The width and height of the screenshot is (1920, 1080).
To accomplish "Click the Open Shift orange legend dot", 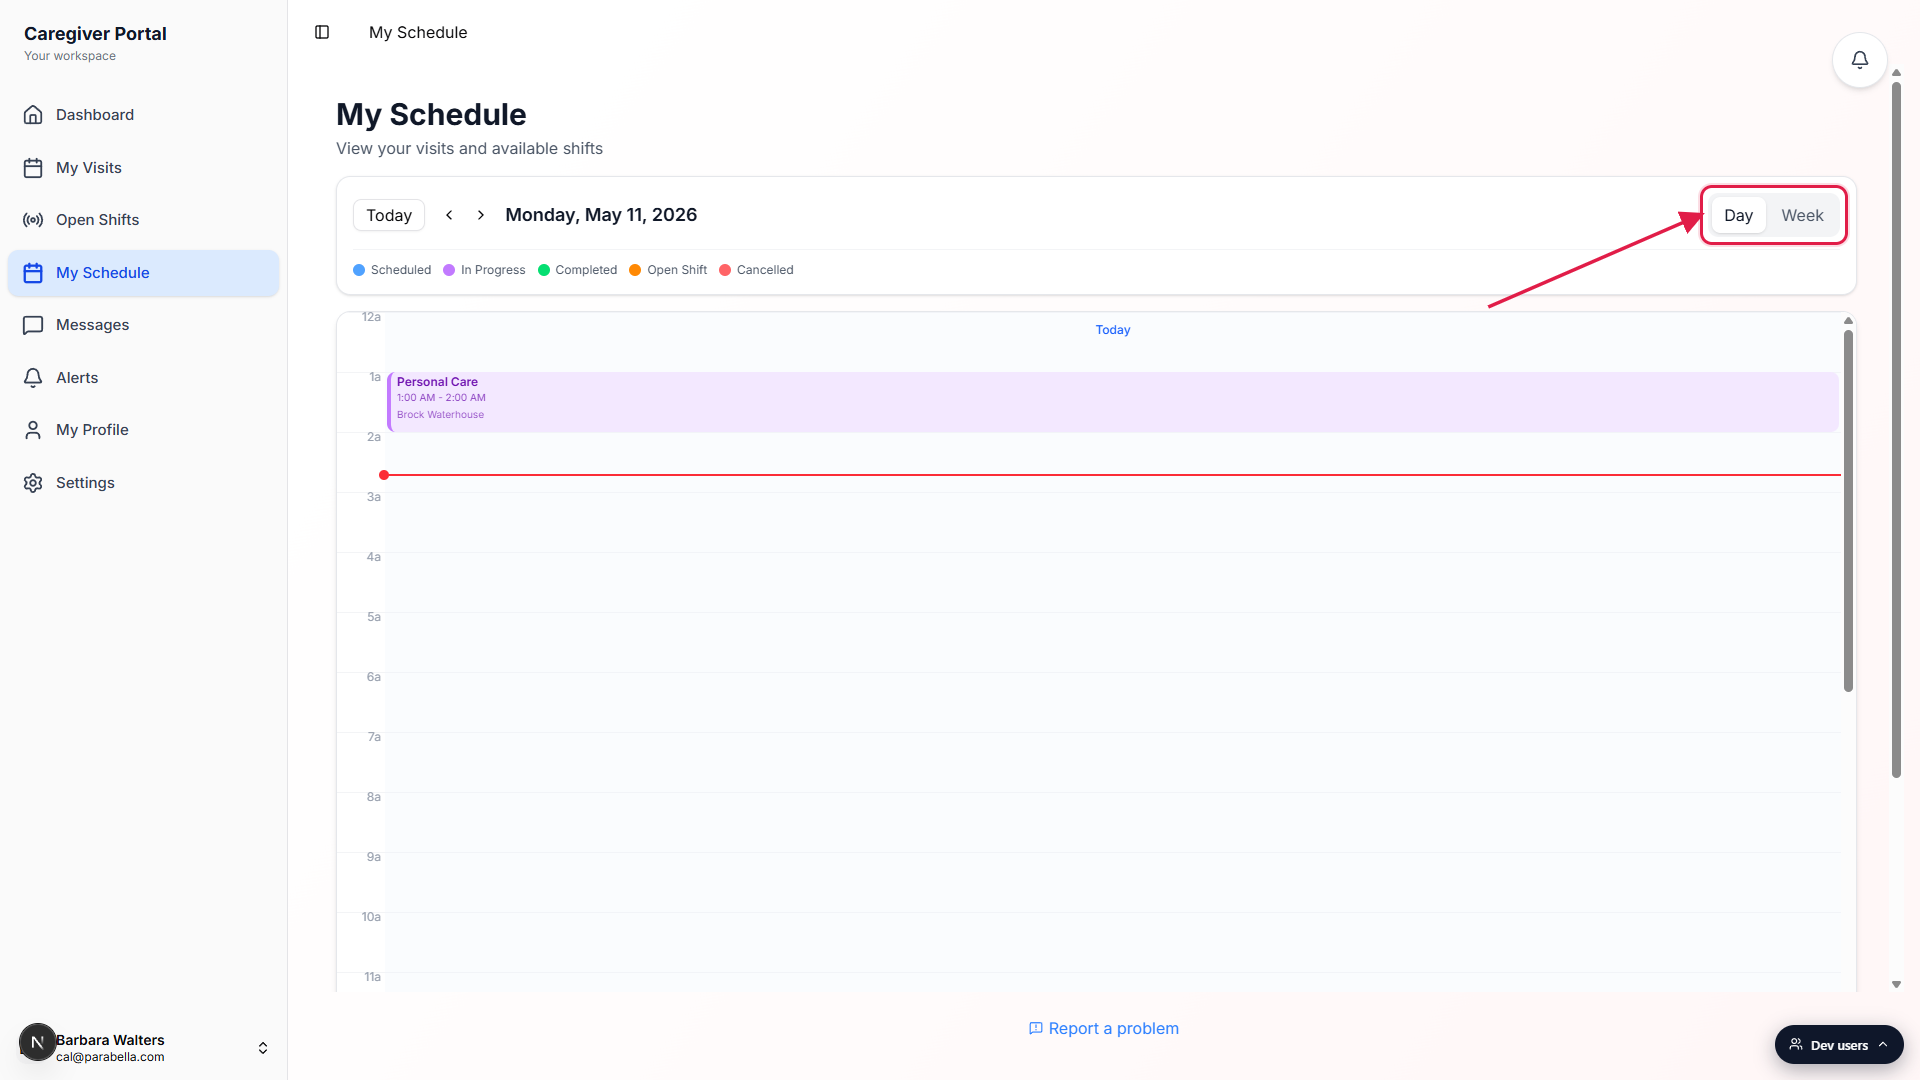I will coord(635,270).
